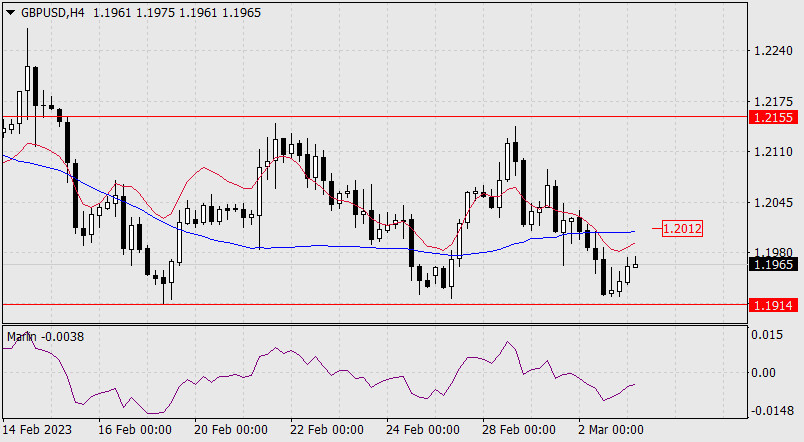Click the 24 Feb 00:00 time label
Viewport: 804px width, 442px height.
[x=422, y=430]
